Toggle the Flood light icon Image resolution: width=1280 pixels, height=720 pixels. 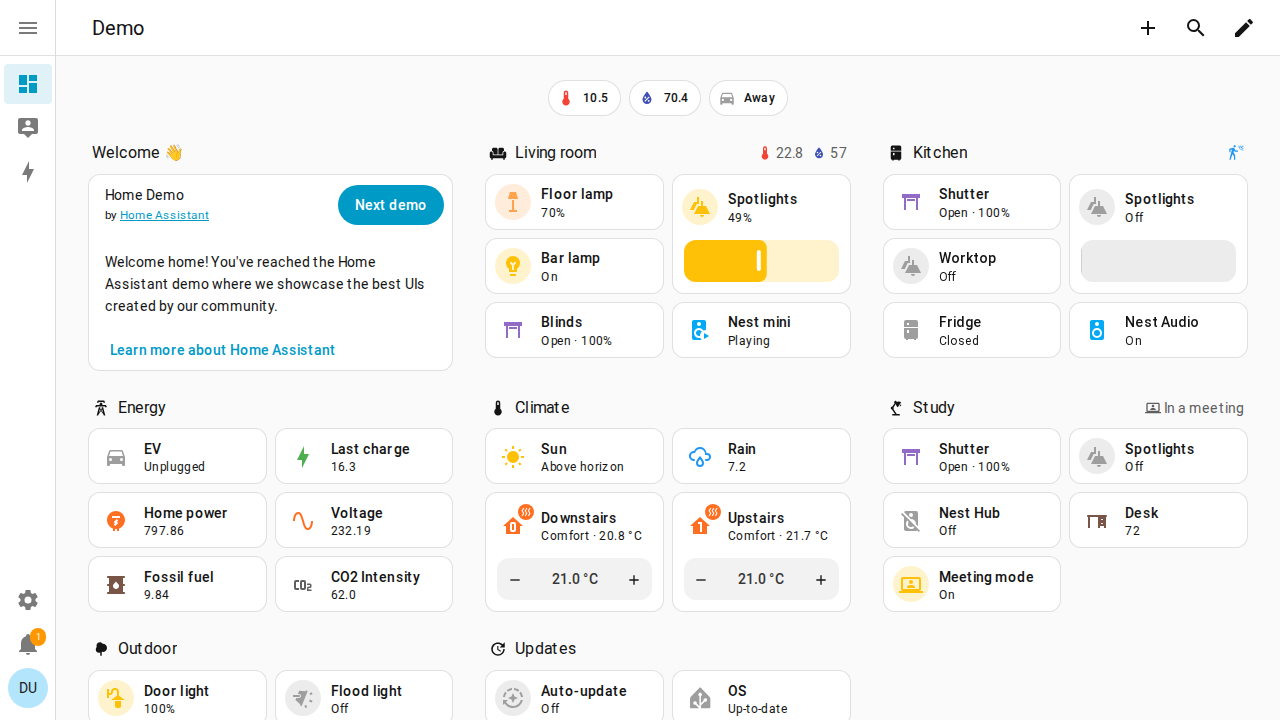point(303,698)
